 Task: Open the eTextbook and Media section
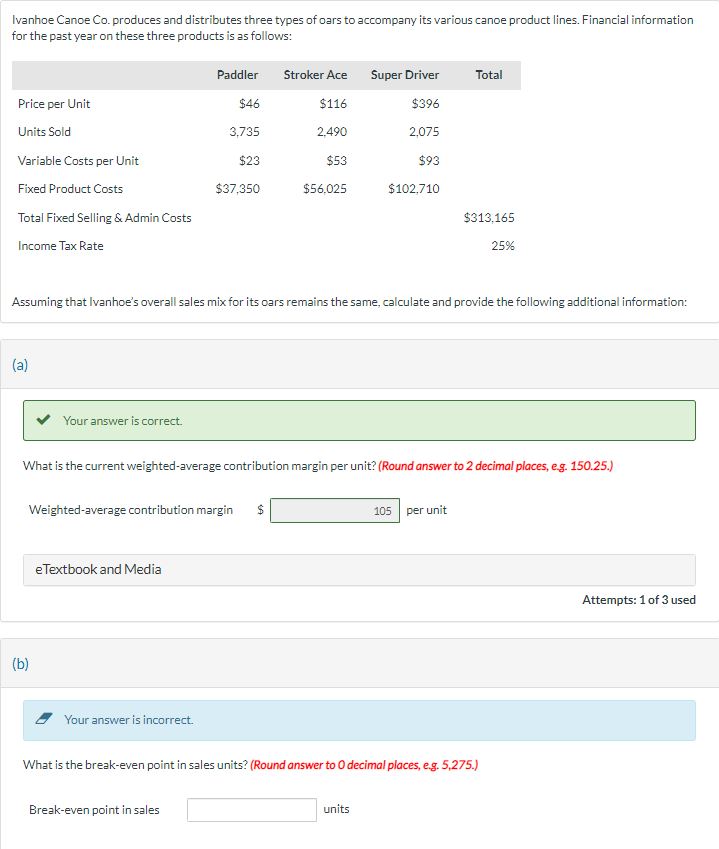(x=359, y=570)
